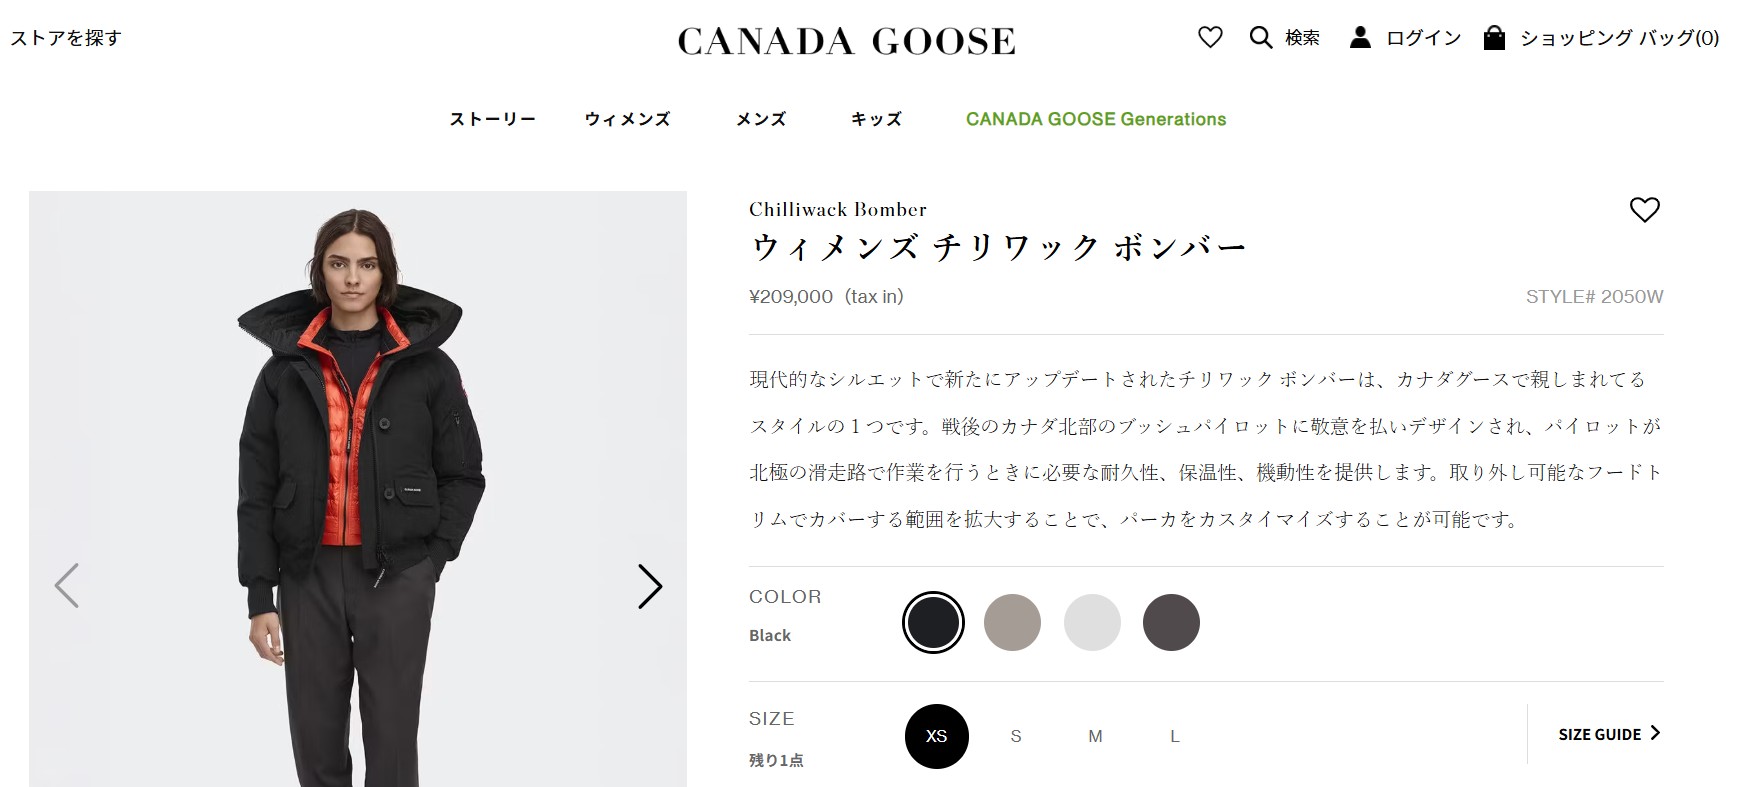1737x787 pixels.
Task: Select size XS
Action: pyautogui.click(x=936, y=736)
